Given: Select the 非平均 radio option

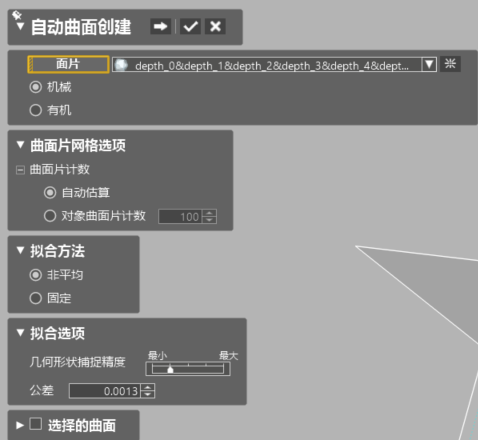Looking at the screenshot, I should (x=36, y=275).
